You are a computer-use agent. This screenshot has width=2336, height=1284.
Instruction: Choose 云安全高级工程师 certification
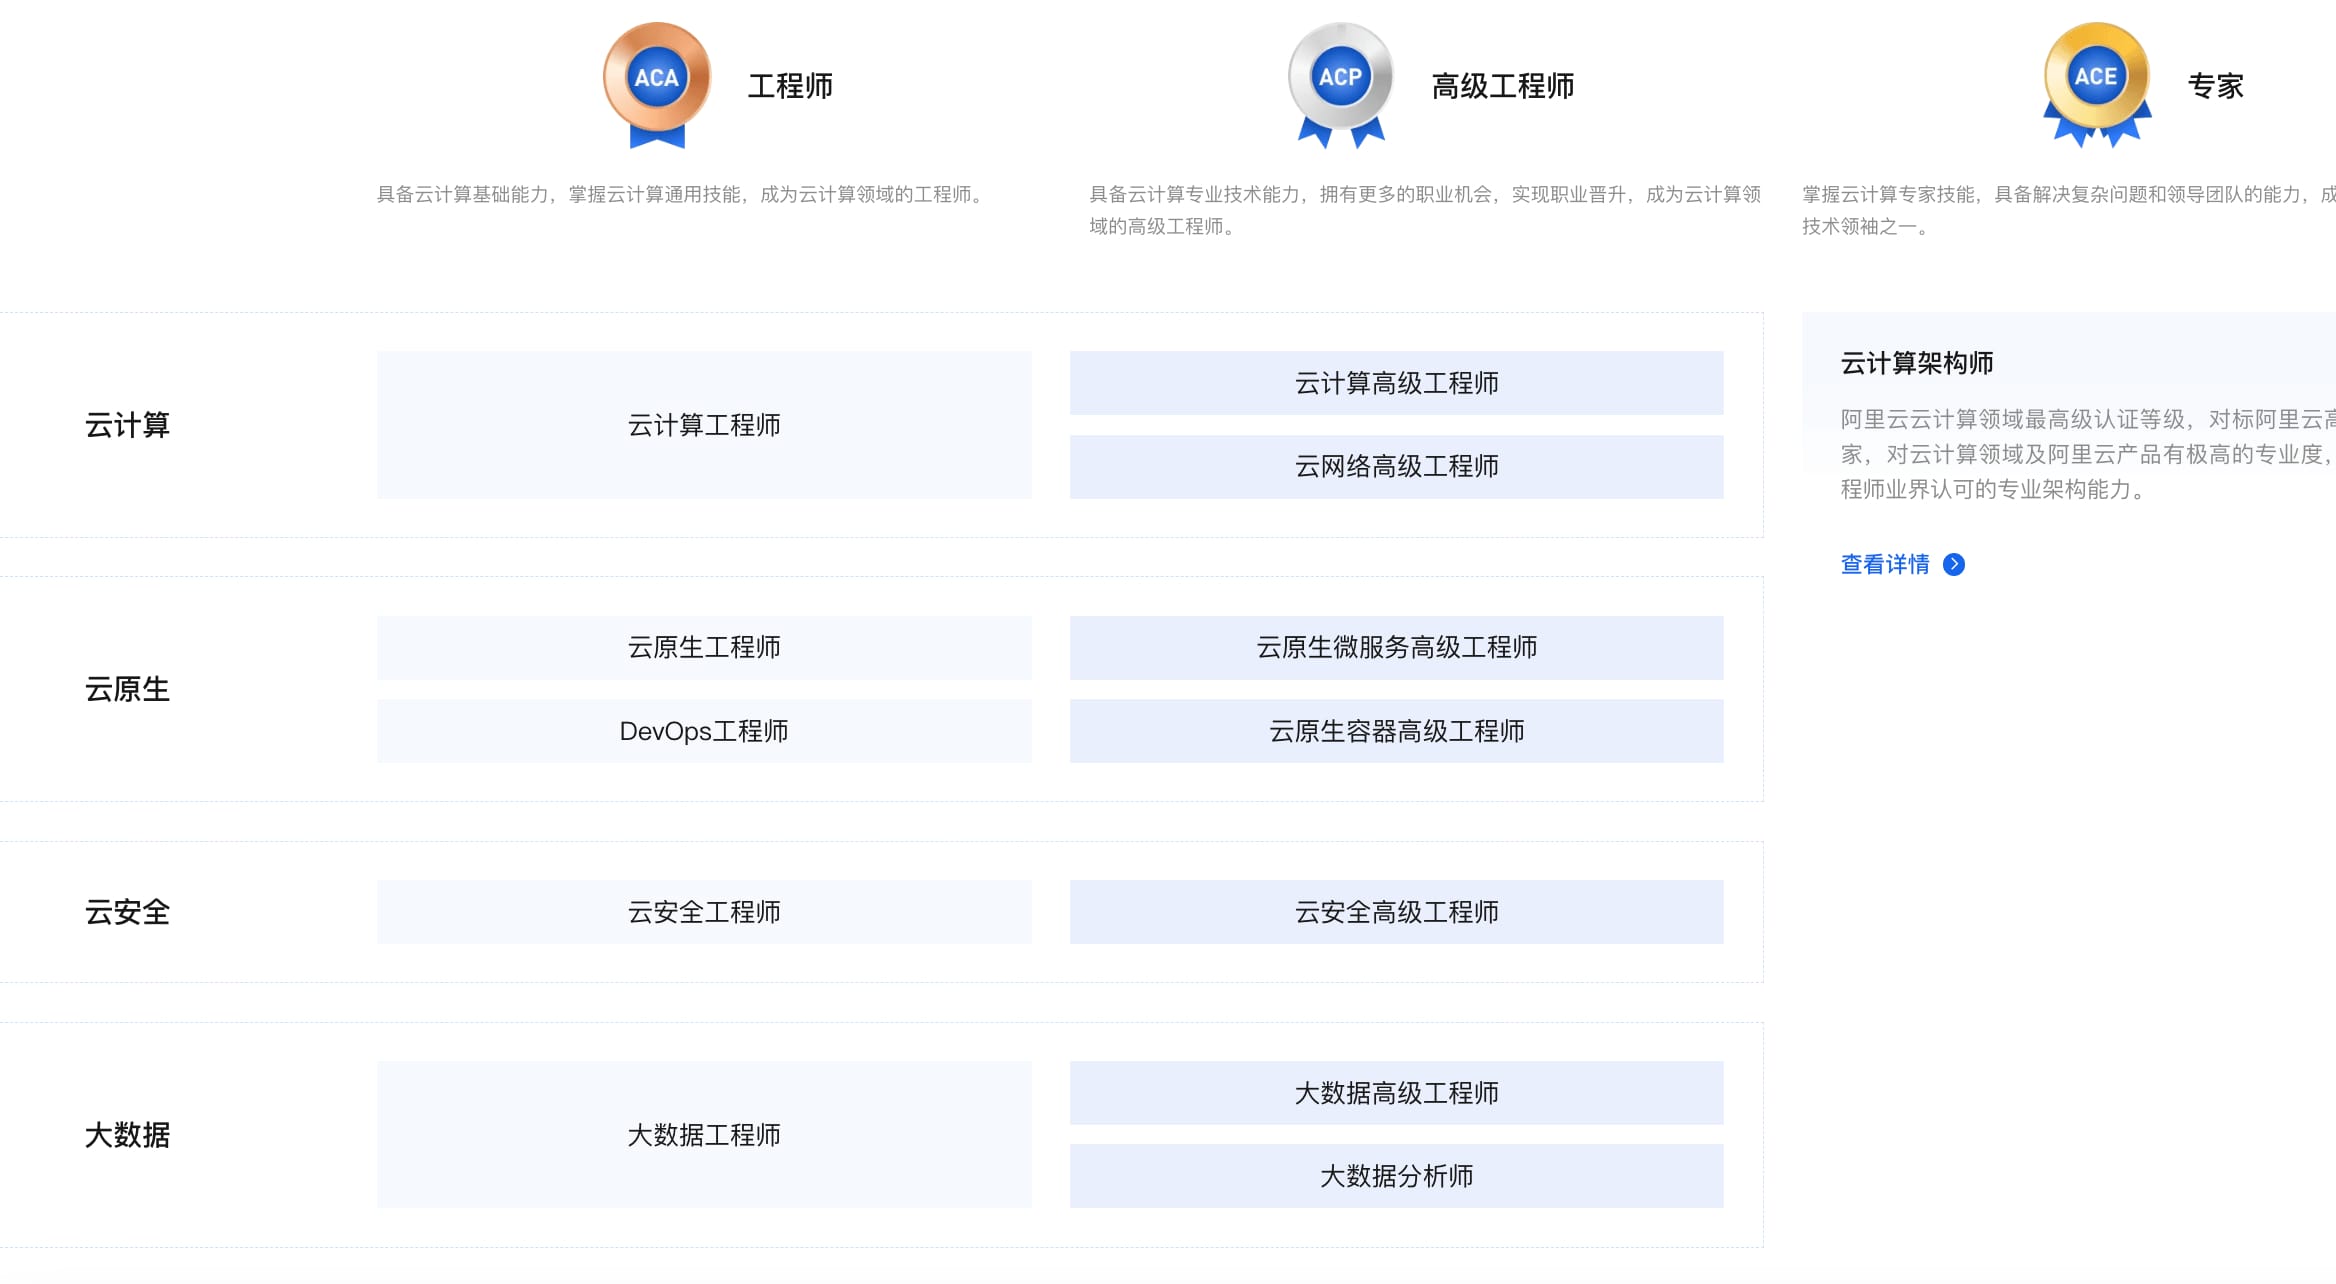1397,912
